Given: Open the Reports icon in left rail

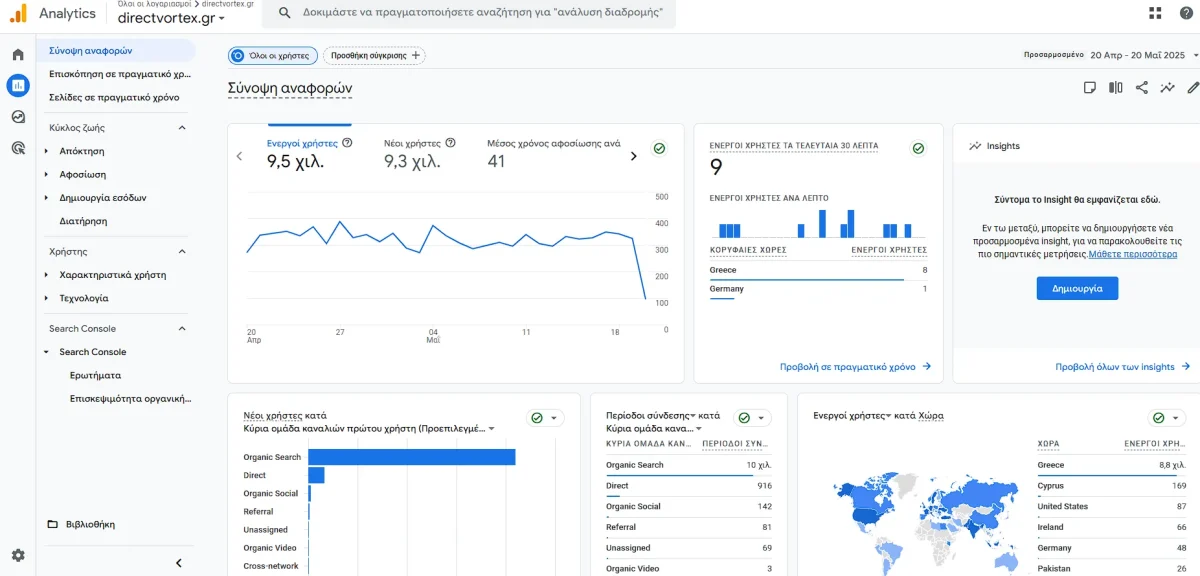Looking at the screenshot, I should (x=18, y=86).
